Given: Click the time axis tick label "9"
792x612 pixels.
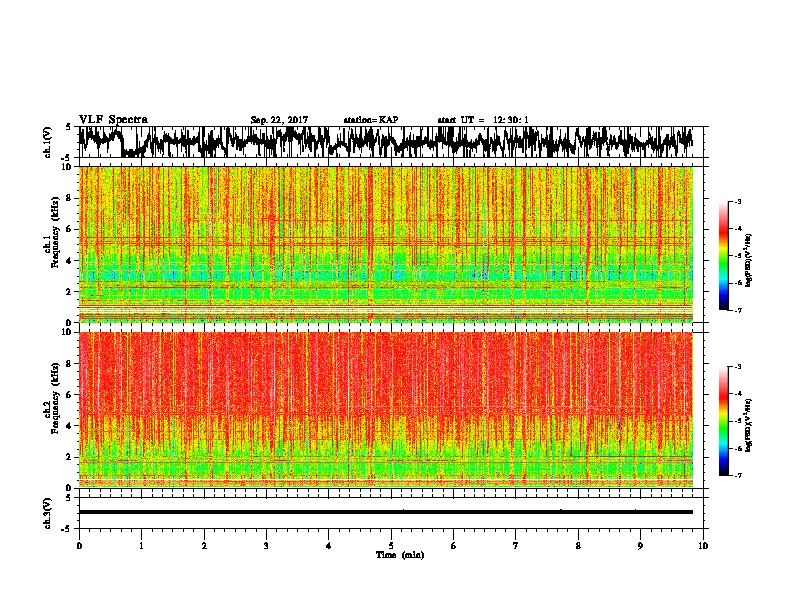Looking at the screenshot, I should click(x=640, y=546).
